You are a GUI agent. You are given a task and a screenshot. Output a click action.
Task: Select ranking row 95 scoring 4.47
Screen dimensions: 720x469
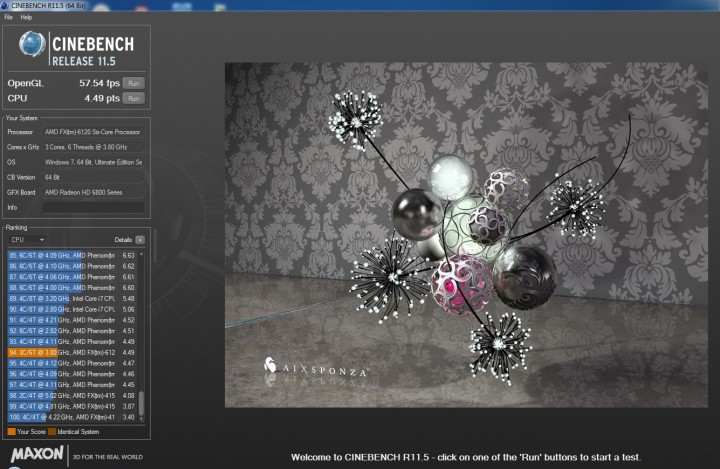pyautogui.click(x=72, y=363)
